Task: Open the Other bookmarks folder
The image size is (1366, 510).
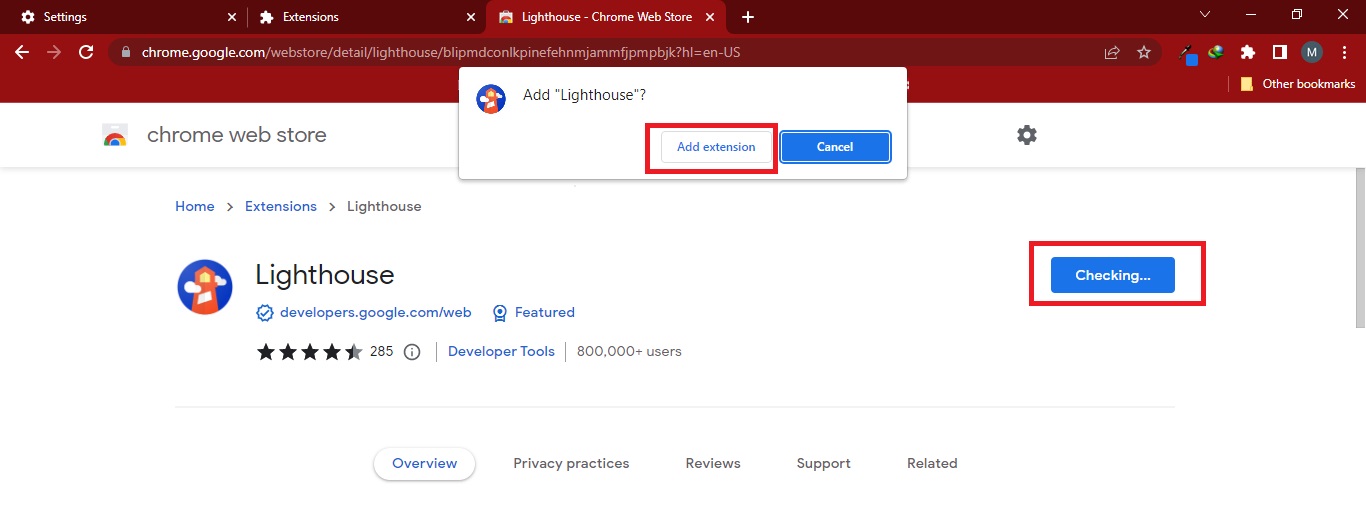Action: (x=1297, y=84)
